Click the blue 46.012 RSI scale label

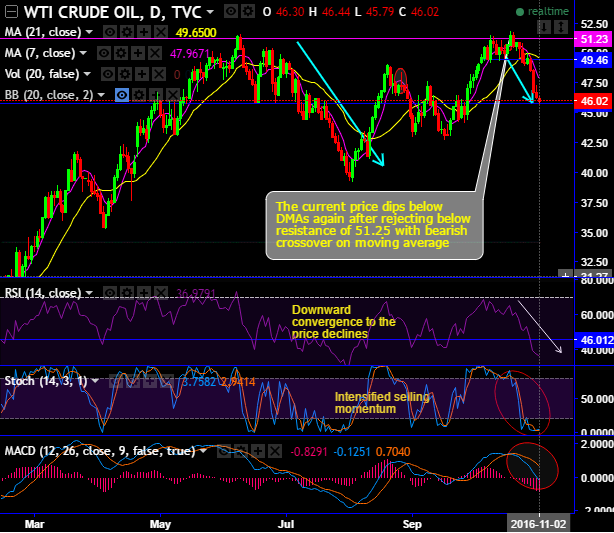(x=594, y=340)
